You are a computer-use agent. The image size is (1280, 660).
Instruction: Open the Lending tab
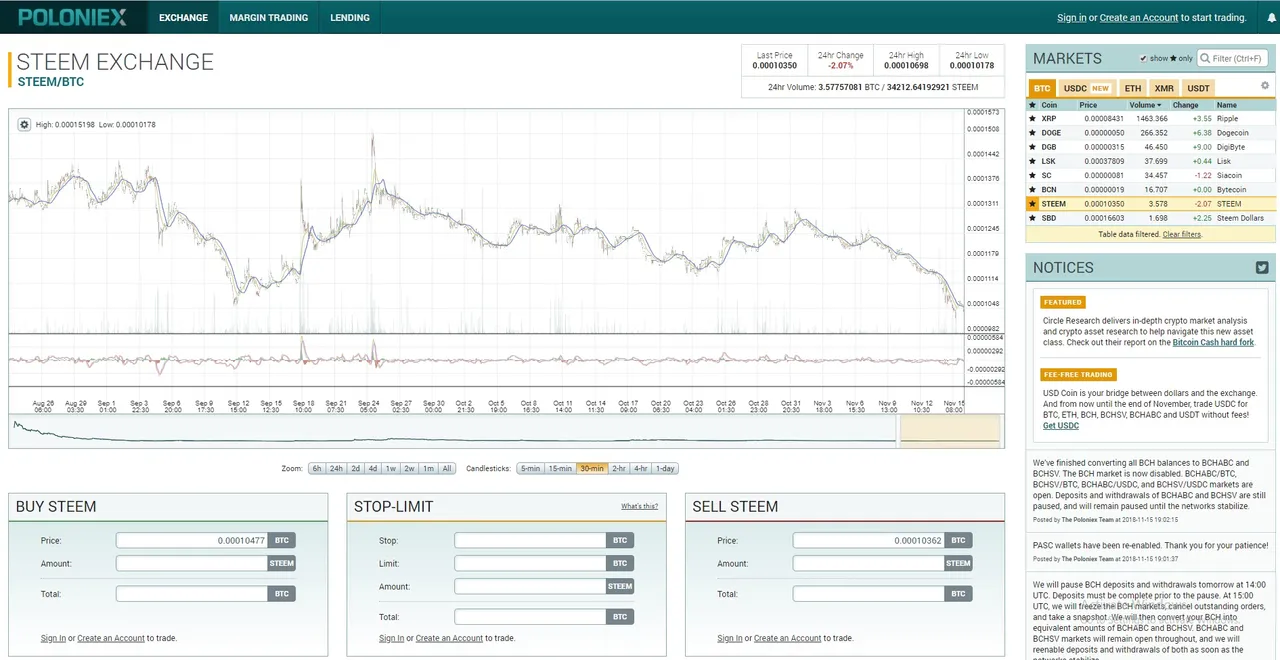tap(350, 17)
